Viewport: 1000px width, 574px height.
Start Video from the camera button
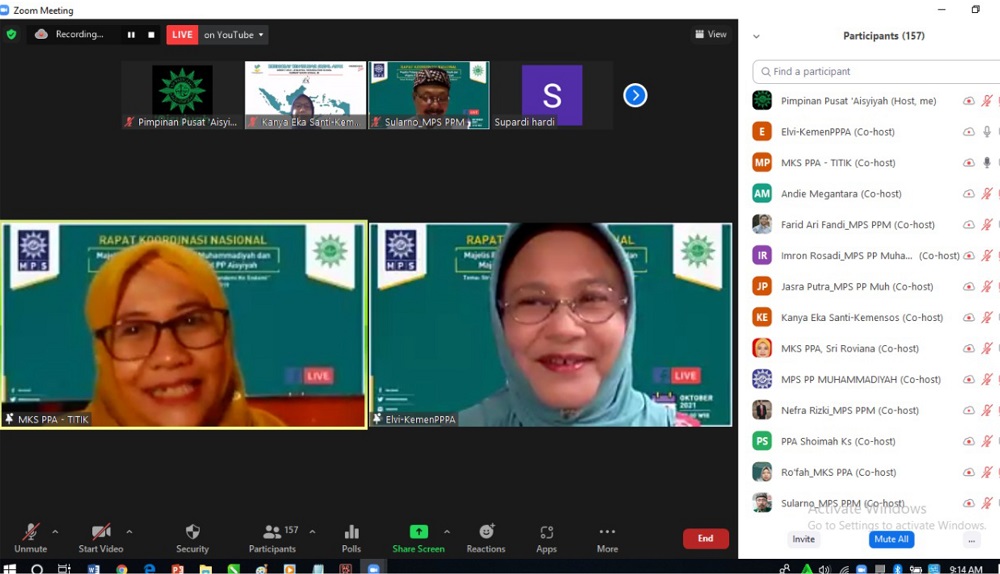[x=100, y=537]
